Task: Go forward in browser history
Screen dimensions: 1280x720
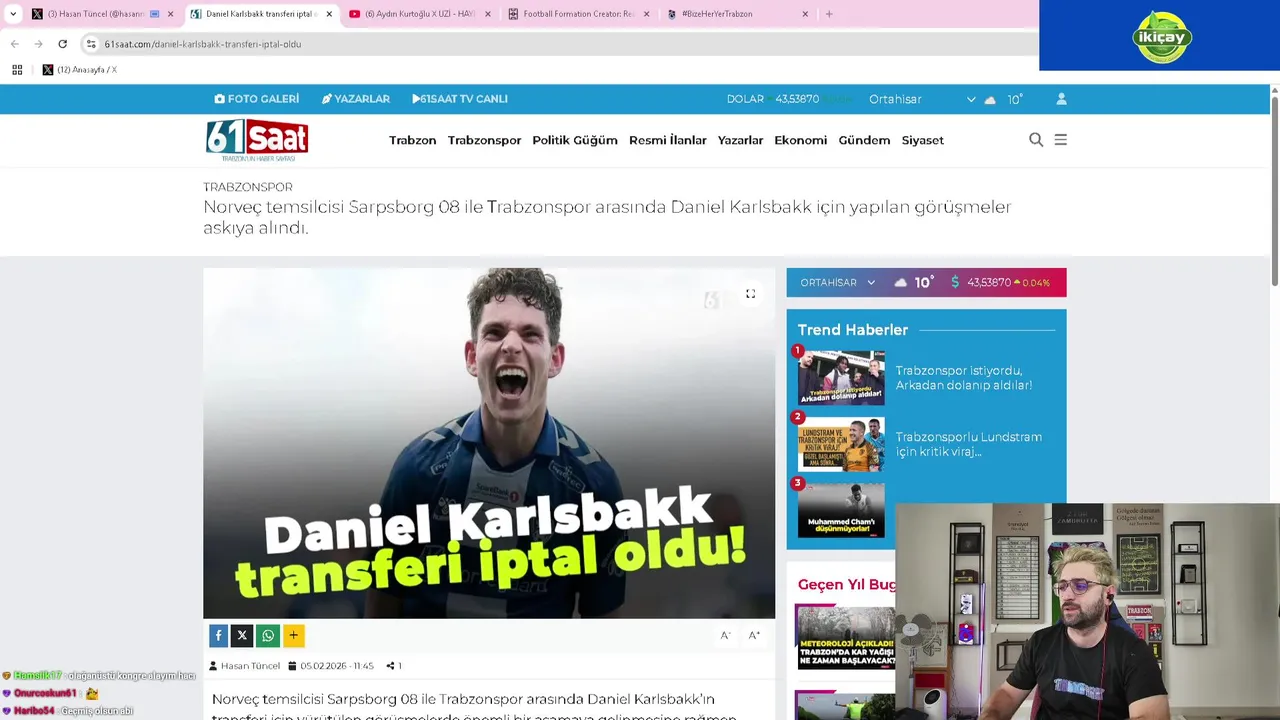Action: click(38, 44)
